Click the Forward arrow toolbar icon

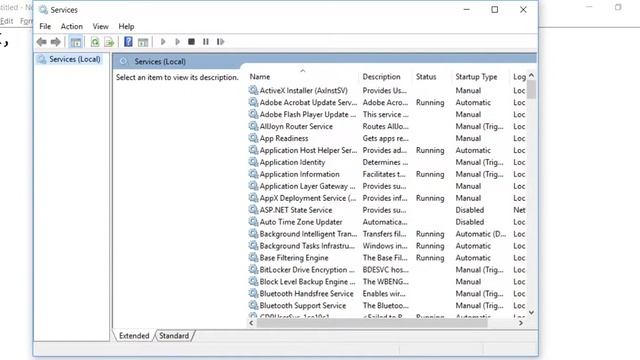[x=56, y=42]
